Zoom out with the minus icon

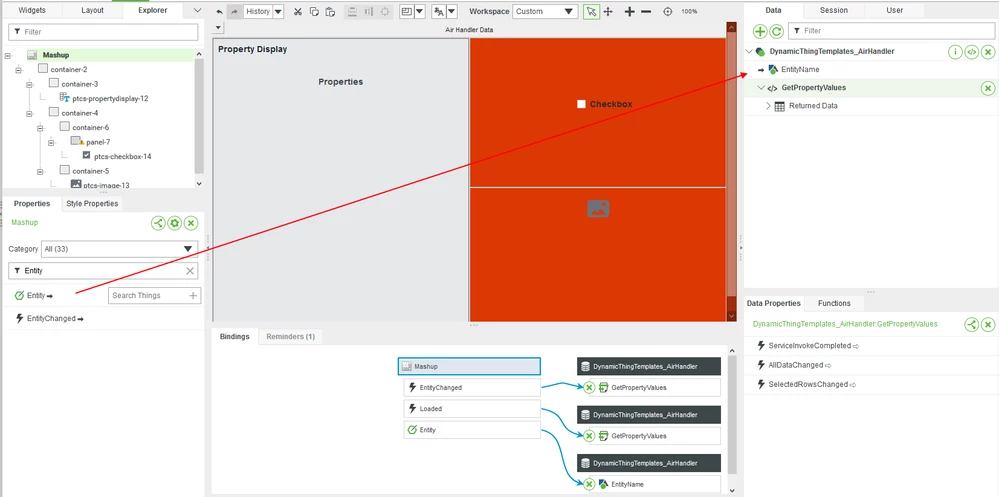click(x=646, y=11)
